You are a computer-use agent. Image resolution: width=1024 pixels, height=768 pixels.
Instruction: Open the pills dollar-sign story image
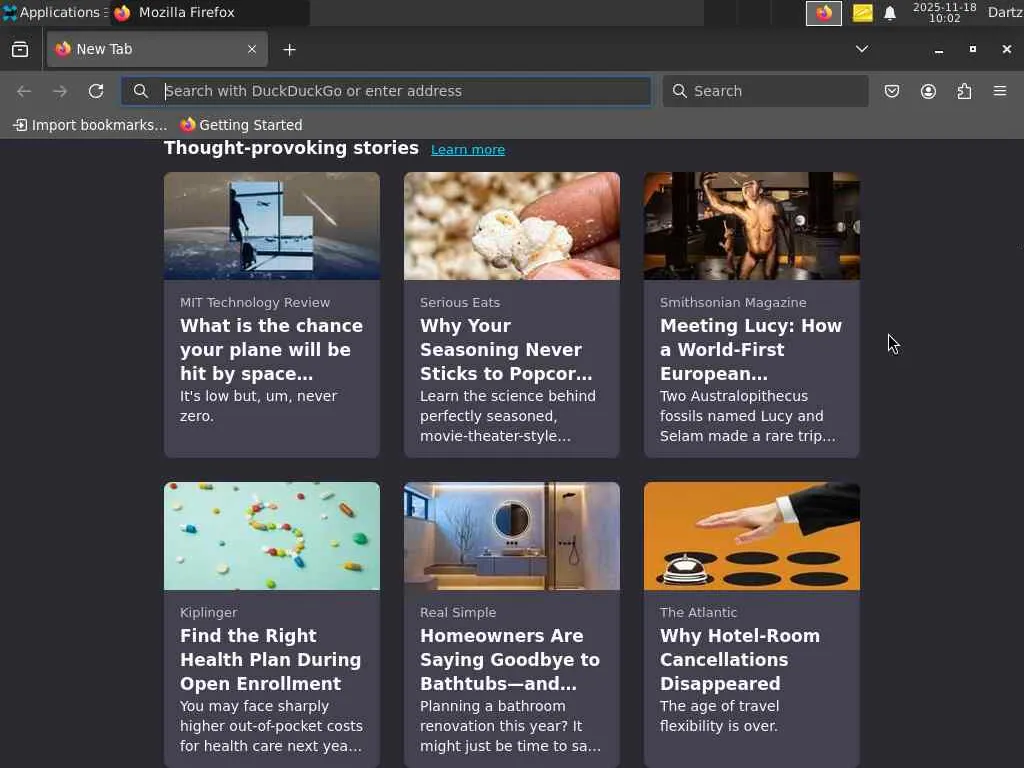coord(272,536)
